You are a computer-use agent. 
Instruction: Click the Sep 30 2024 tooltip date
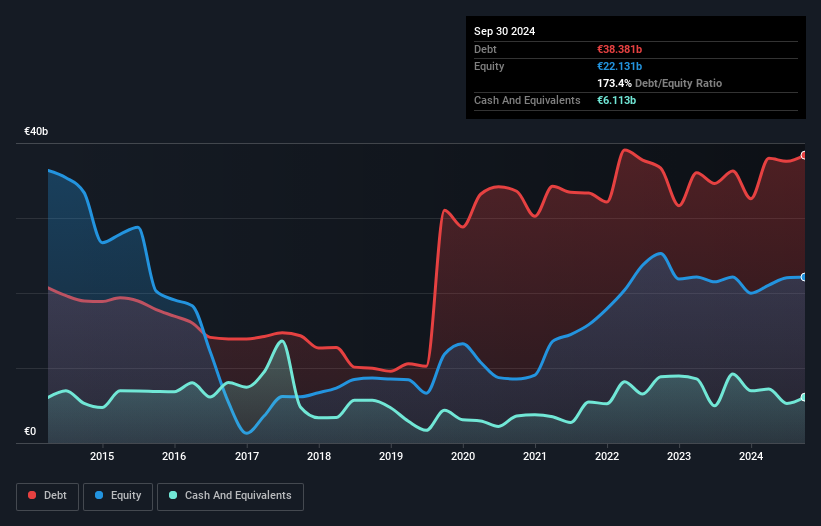tap(504, 31)
